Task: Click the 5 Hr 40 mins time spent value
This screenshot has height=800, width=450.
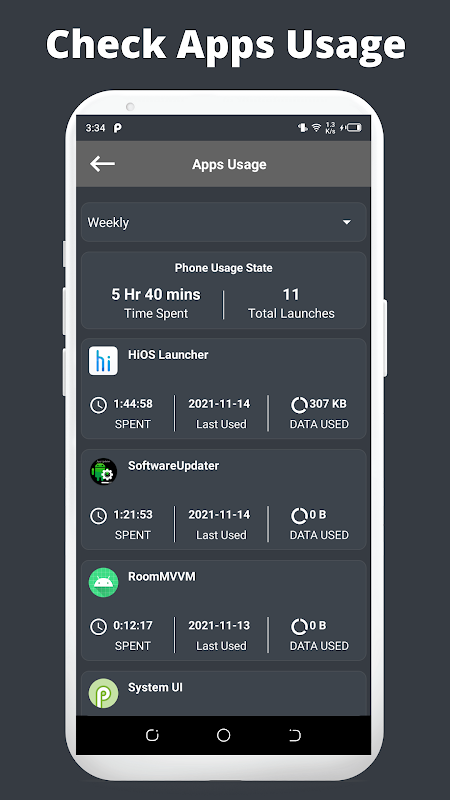Action: (x=156, y=294)
